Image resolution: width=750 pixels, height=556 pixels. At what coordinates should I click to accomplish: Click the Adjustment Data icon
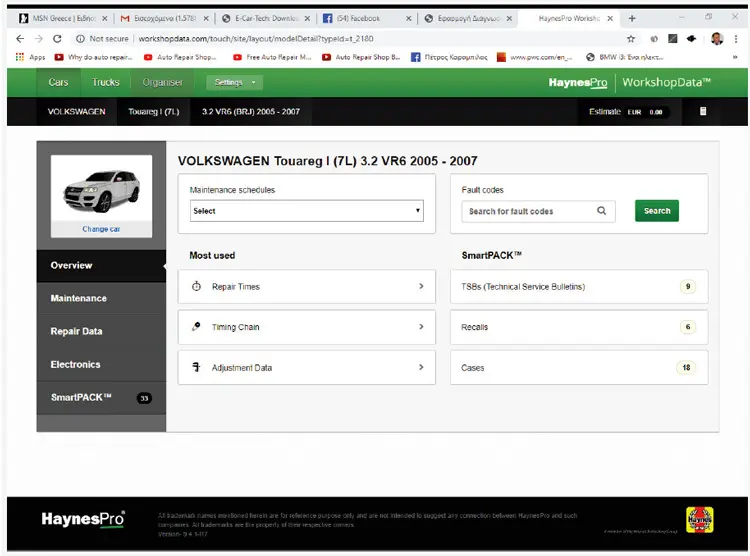196,367
